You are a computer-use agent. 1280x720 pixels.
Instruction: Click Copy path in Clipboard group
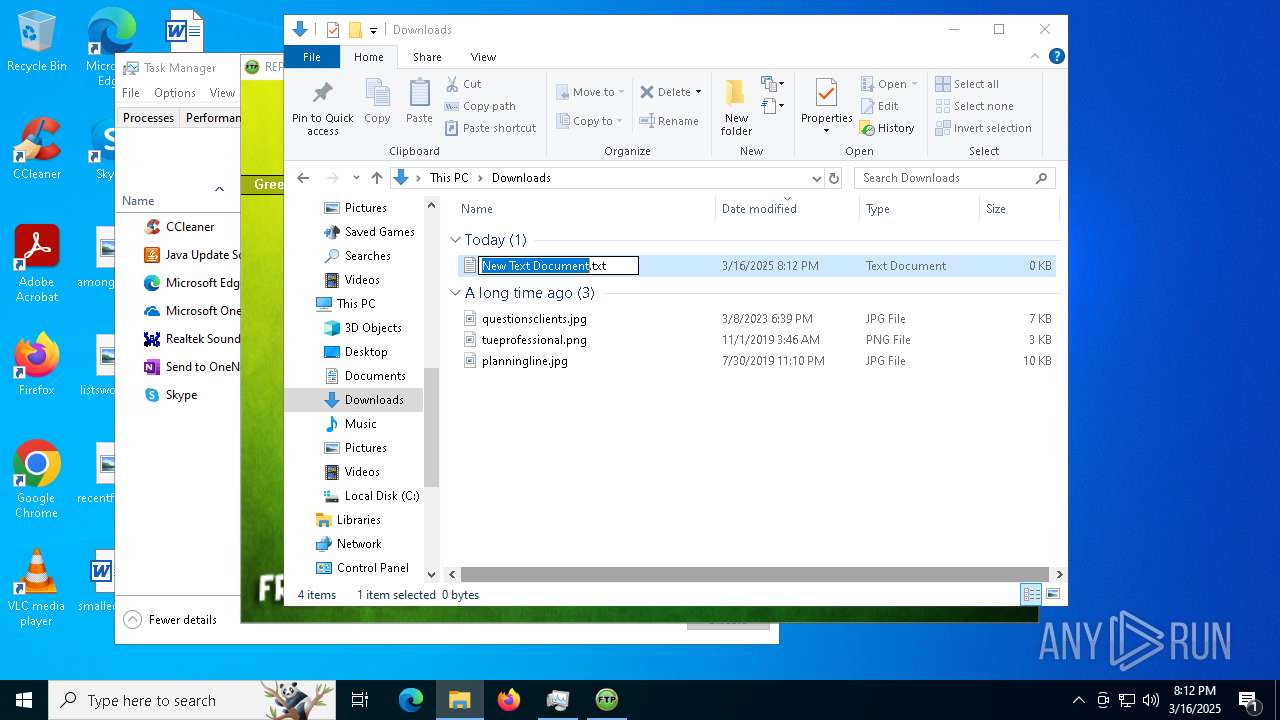pos(480,106)
